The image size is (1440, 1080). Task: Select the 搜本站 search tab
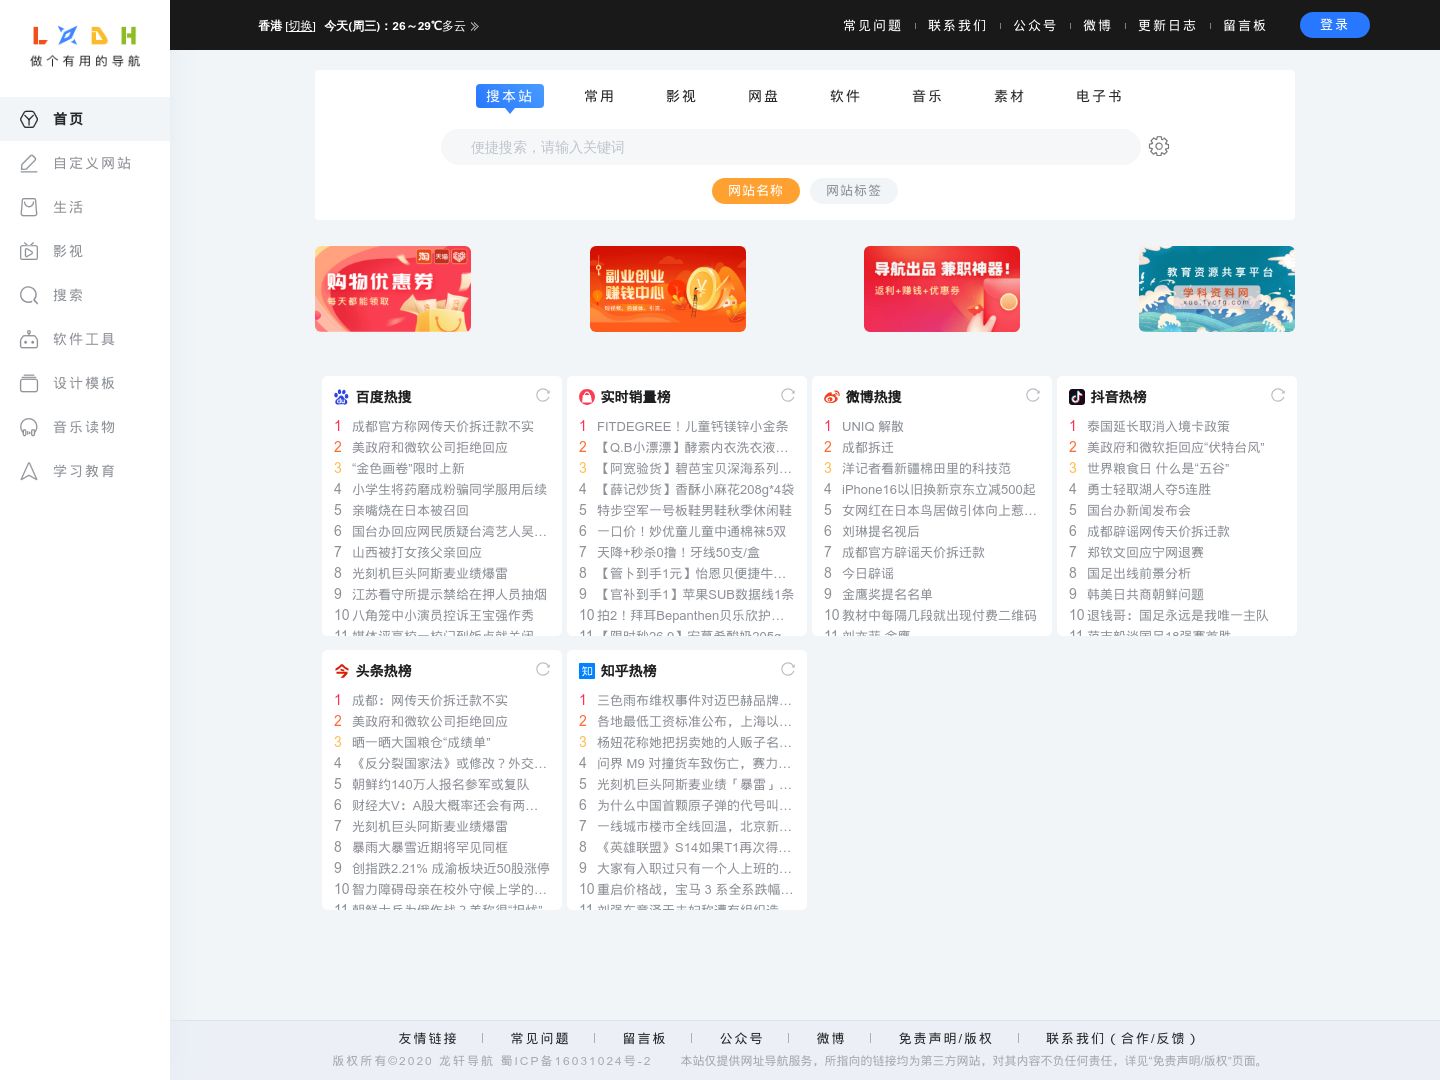click(x=509, y=96)
